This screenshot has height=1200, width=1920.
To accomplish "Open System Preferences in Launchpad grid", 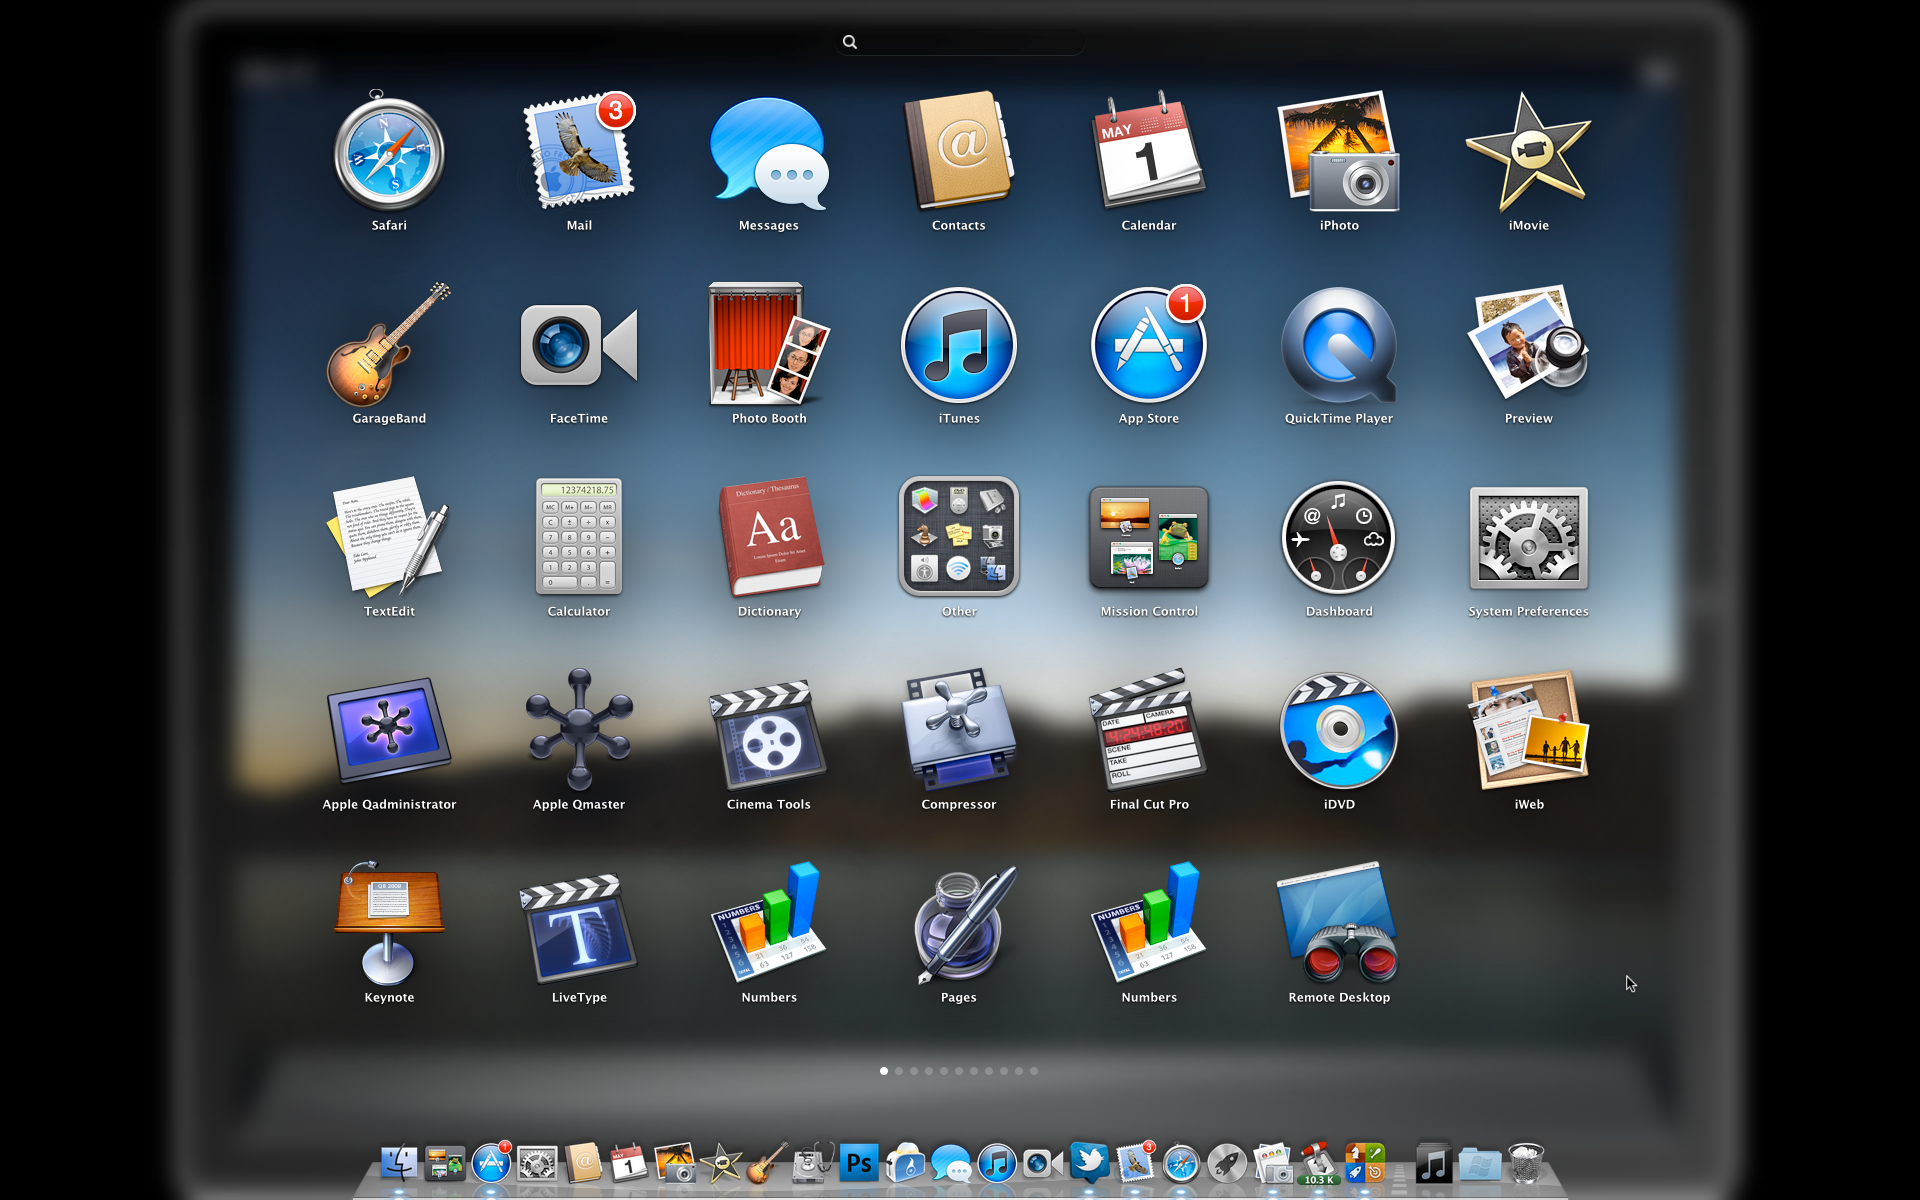I will (x=1529, y=538).
